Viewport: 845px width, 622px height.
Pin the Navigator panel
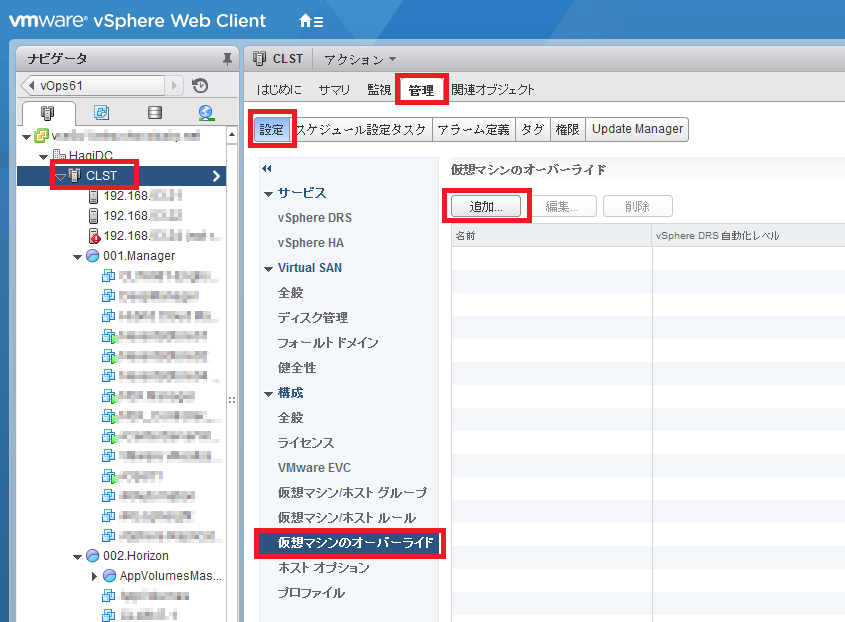(227, 59)
